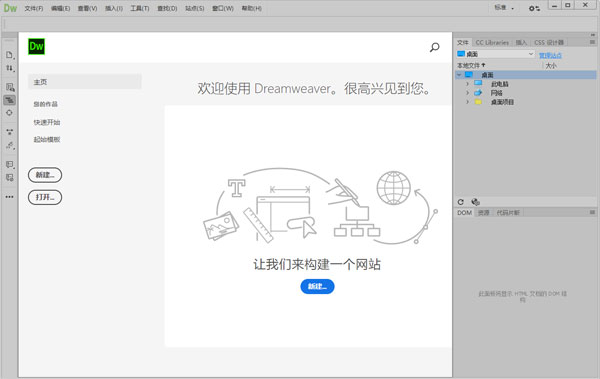The image size is (600, 379).
Task: Click the search magnifier on start screen
Action: point(434,47)
